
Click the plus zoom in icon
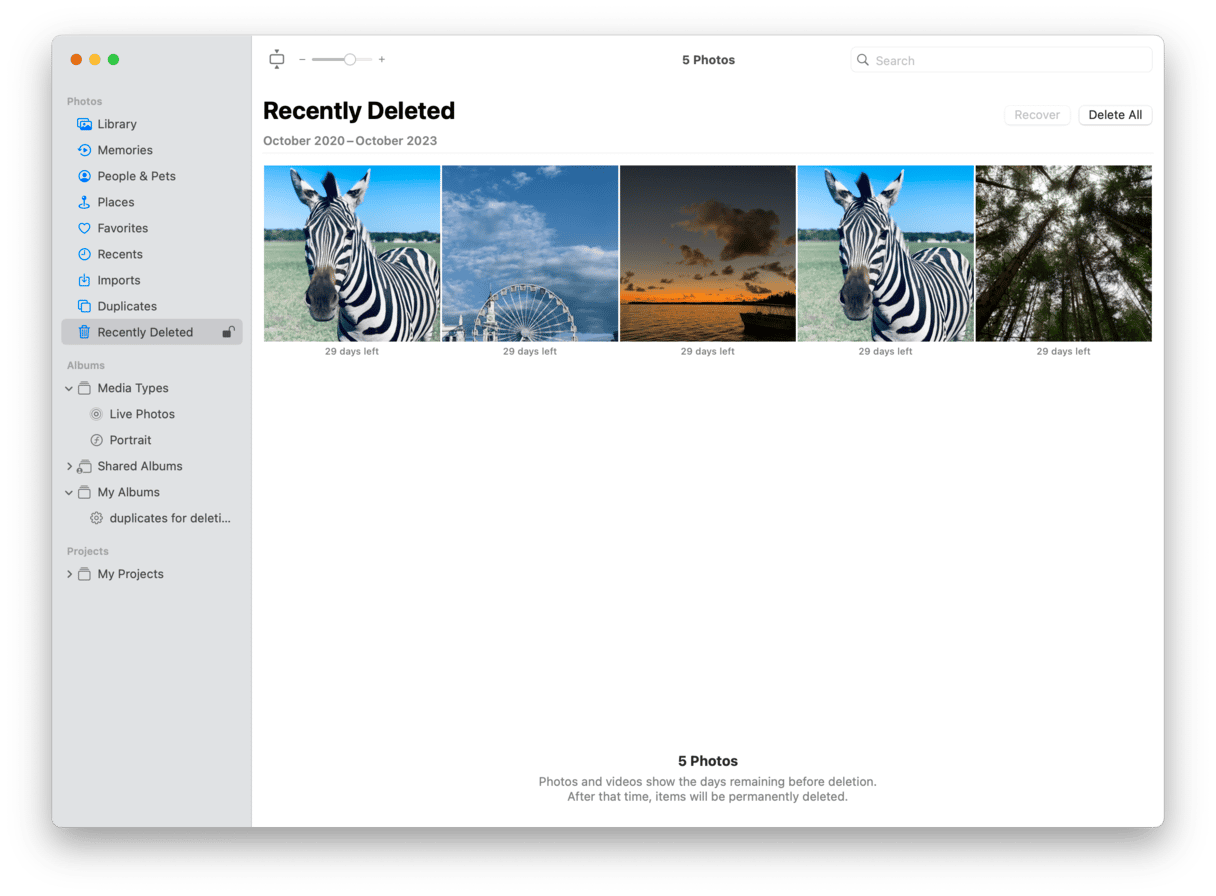click(x=382, y=60)
